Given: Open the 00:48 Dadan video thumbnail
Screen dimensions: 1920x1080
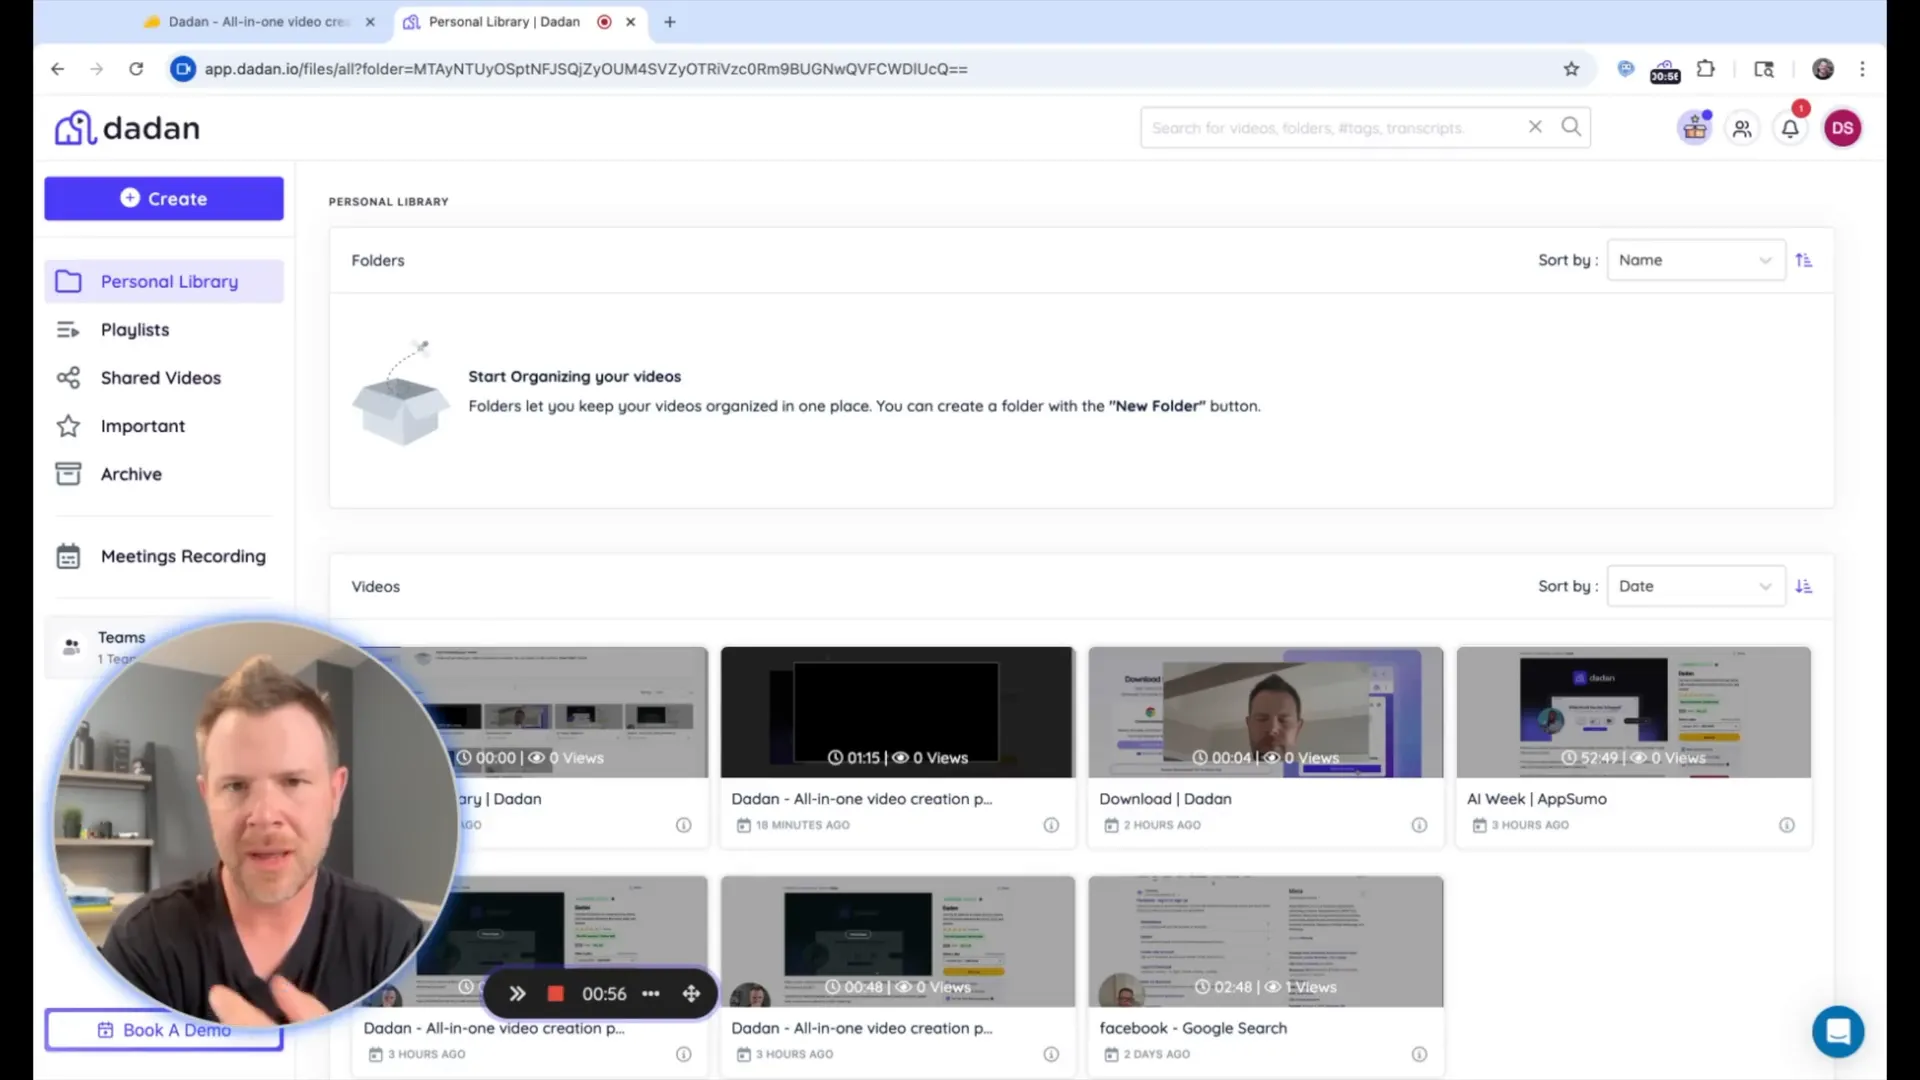Looking at the screenshot, I should pyautogui.click(x=898, y=941).
